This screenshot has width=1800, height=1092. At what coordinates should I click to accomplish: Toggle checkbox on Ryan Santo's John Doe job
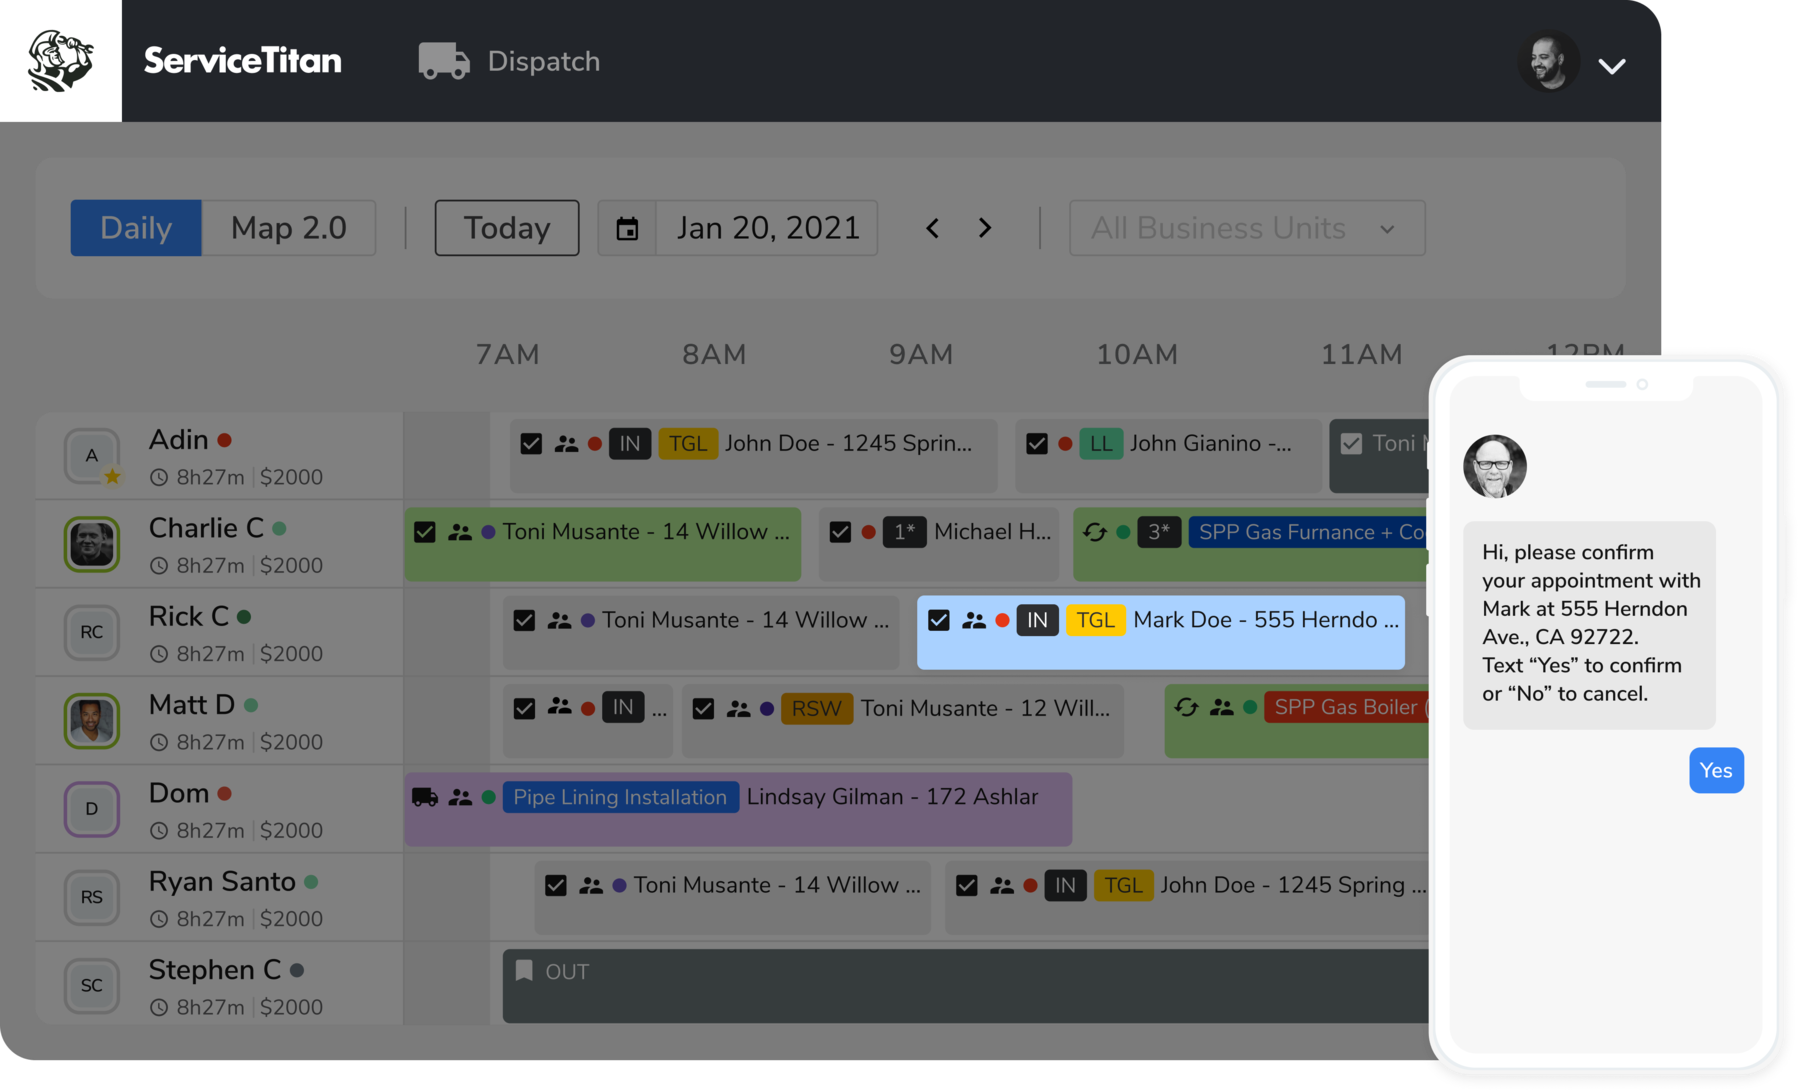click(967, 886)
